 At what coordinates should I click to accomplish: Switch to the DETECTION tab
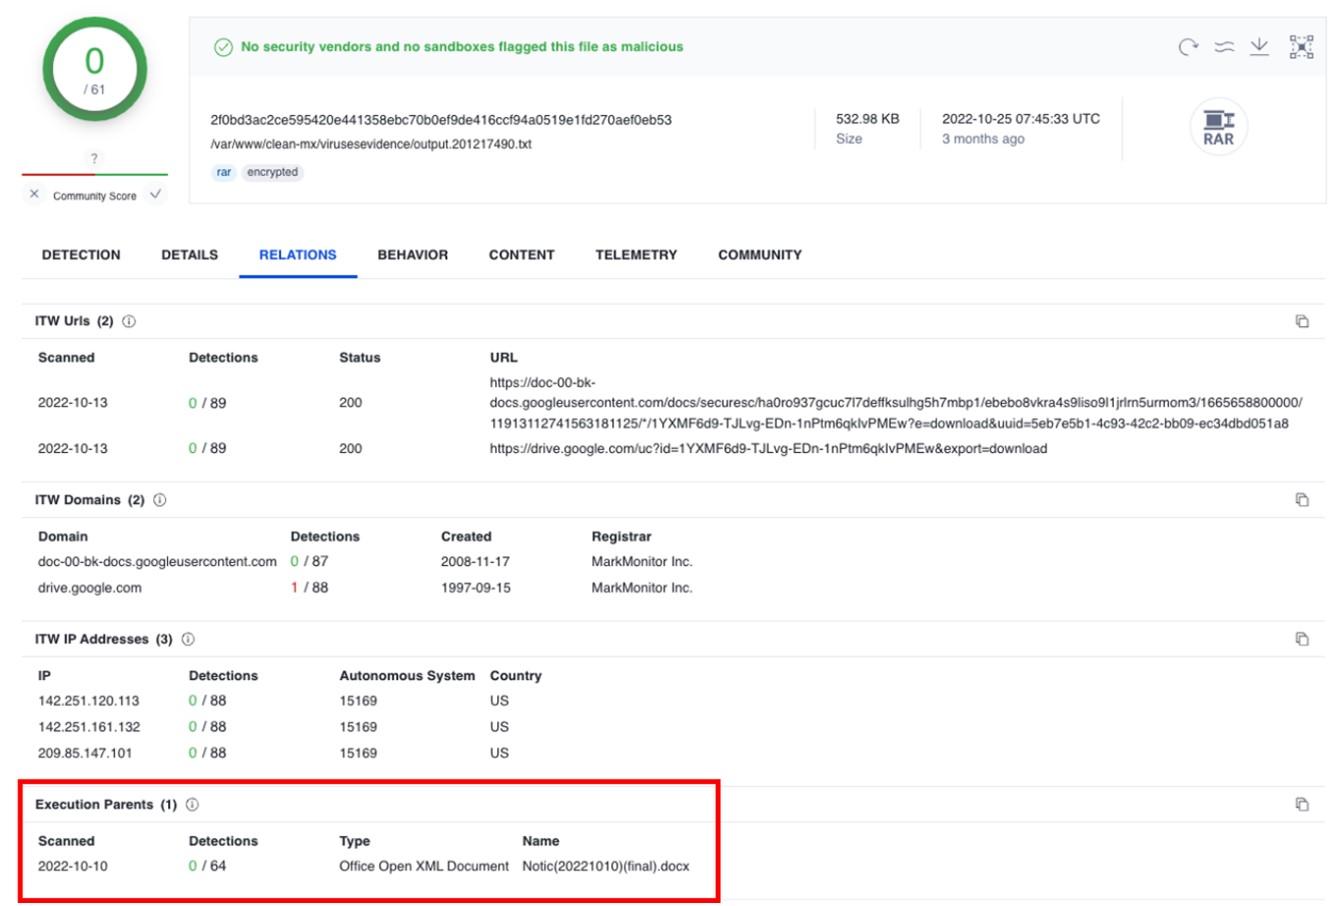(81, 255)
